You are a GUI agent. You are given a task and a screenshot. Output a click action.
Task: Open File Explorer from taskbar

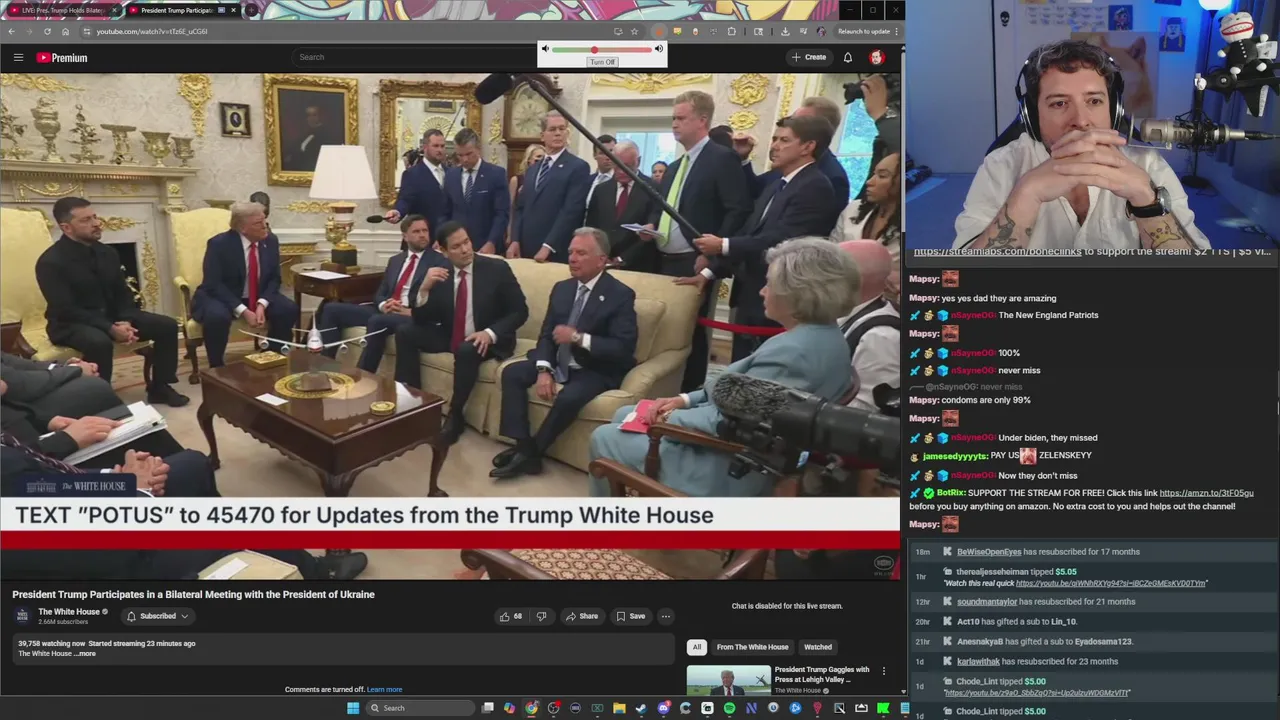pyautogui.click(x=619, y=708)
